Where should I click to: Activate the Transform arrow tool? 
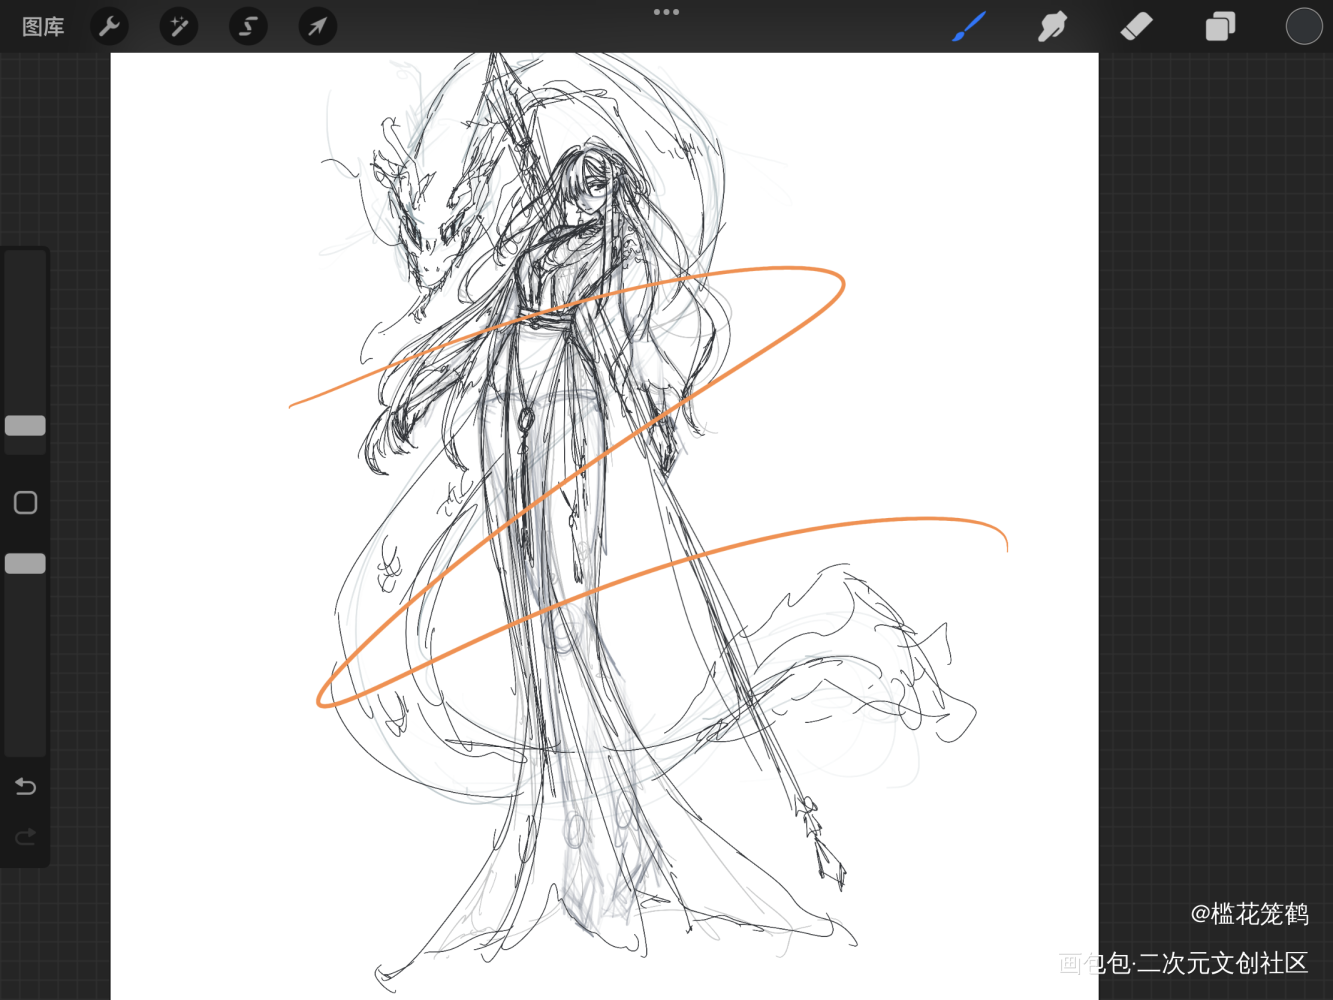[317, 27]
